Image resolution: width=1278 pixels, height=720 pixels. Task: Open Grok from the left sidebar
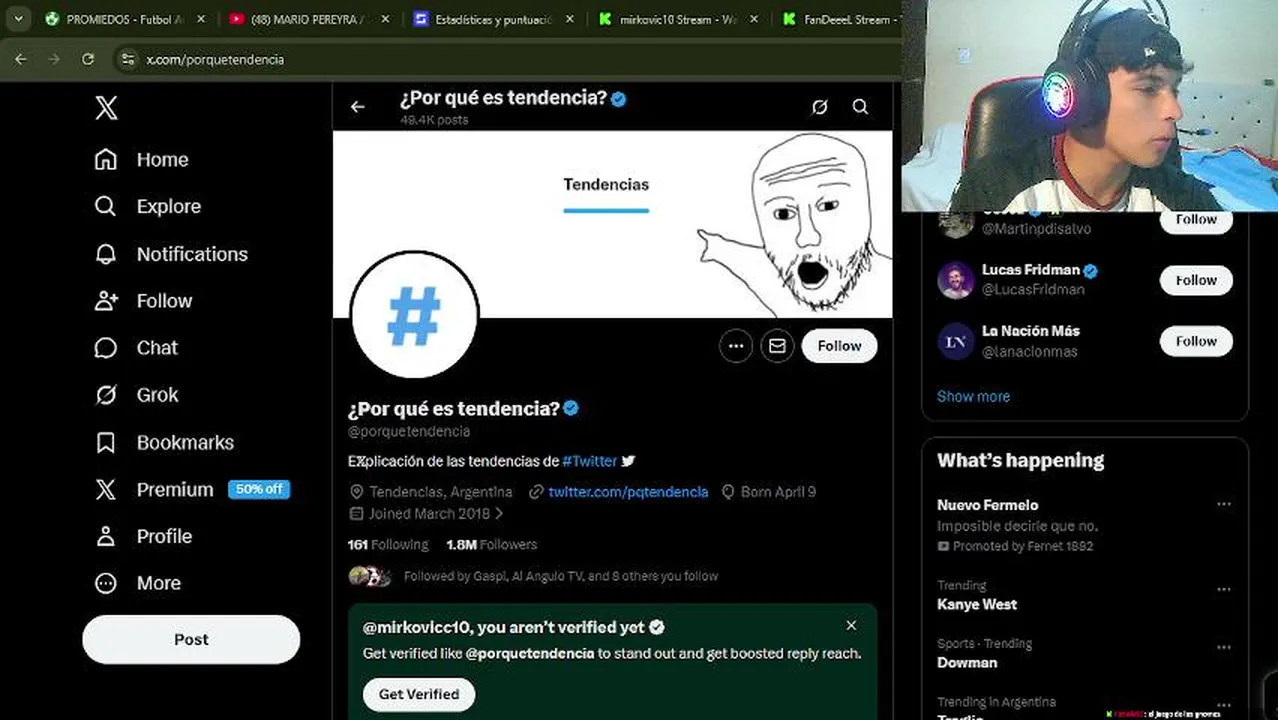(137, 395)
